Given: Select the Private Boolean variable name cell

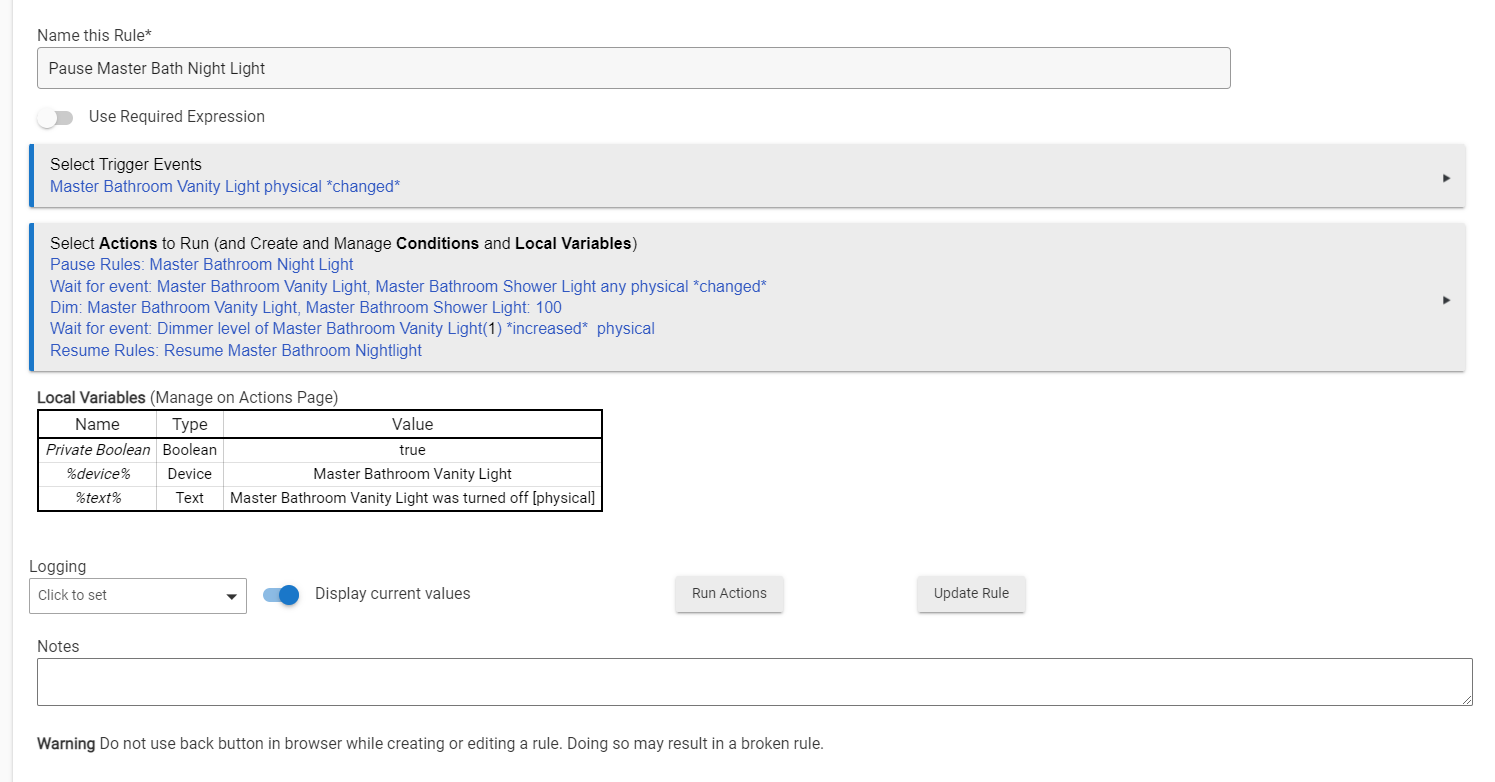Looking at the screenshot, I should [x=98, y=450].
